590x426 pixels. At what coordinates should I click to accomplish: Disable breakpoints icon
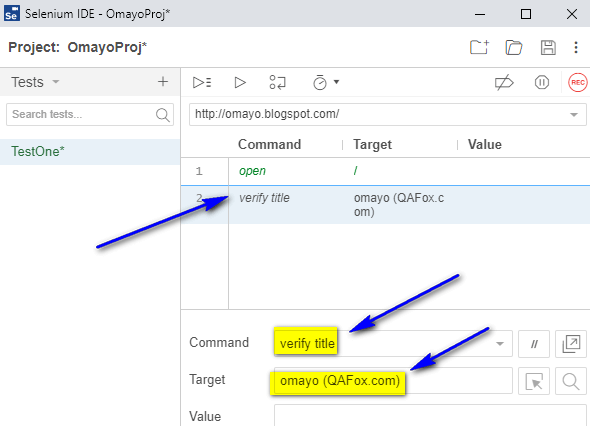click(504, 82)
